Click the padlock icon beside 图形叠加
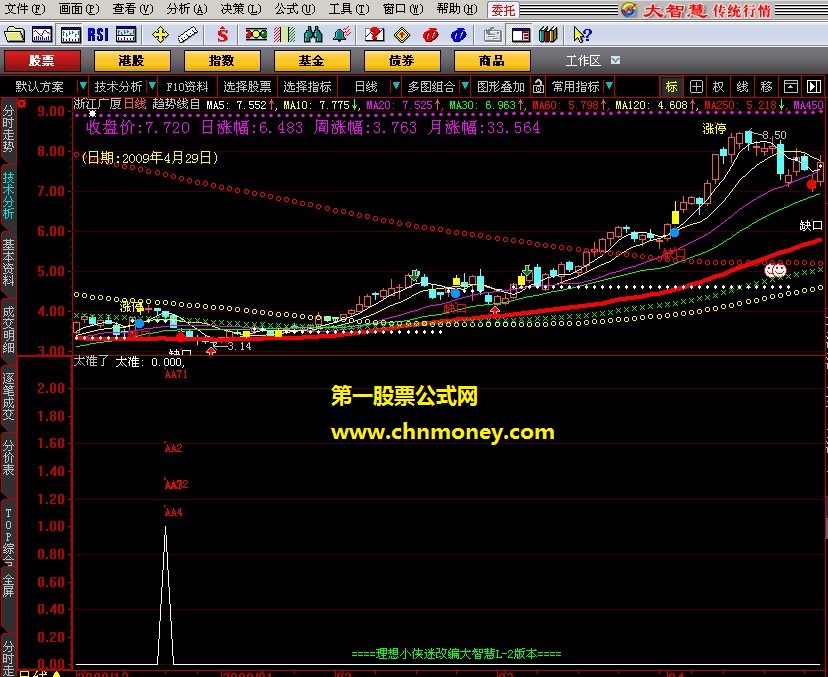828x677 pixels. coord(538,86)
